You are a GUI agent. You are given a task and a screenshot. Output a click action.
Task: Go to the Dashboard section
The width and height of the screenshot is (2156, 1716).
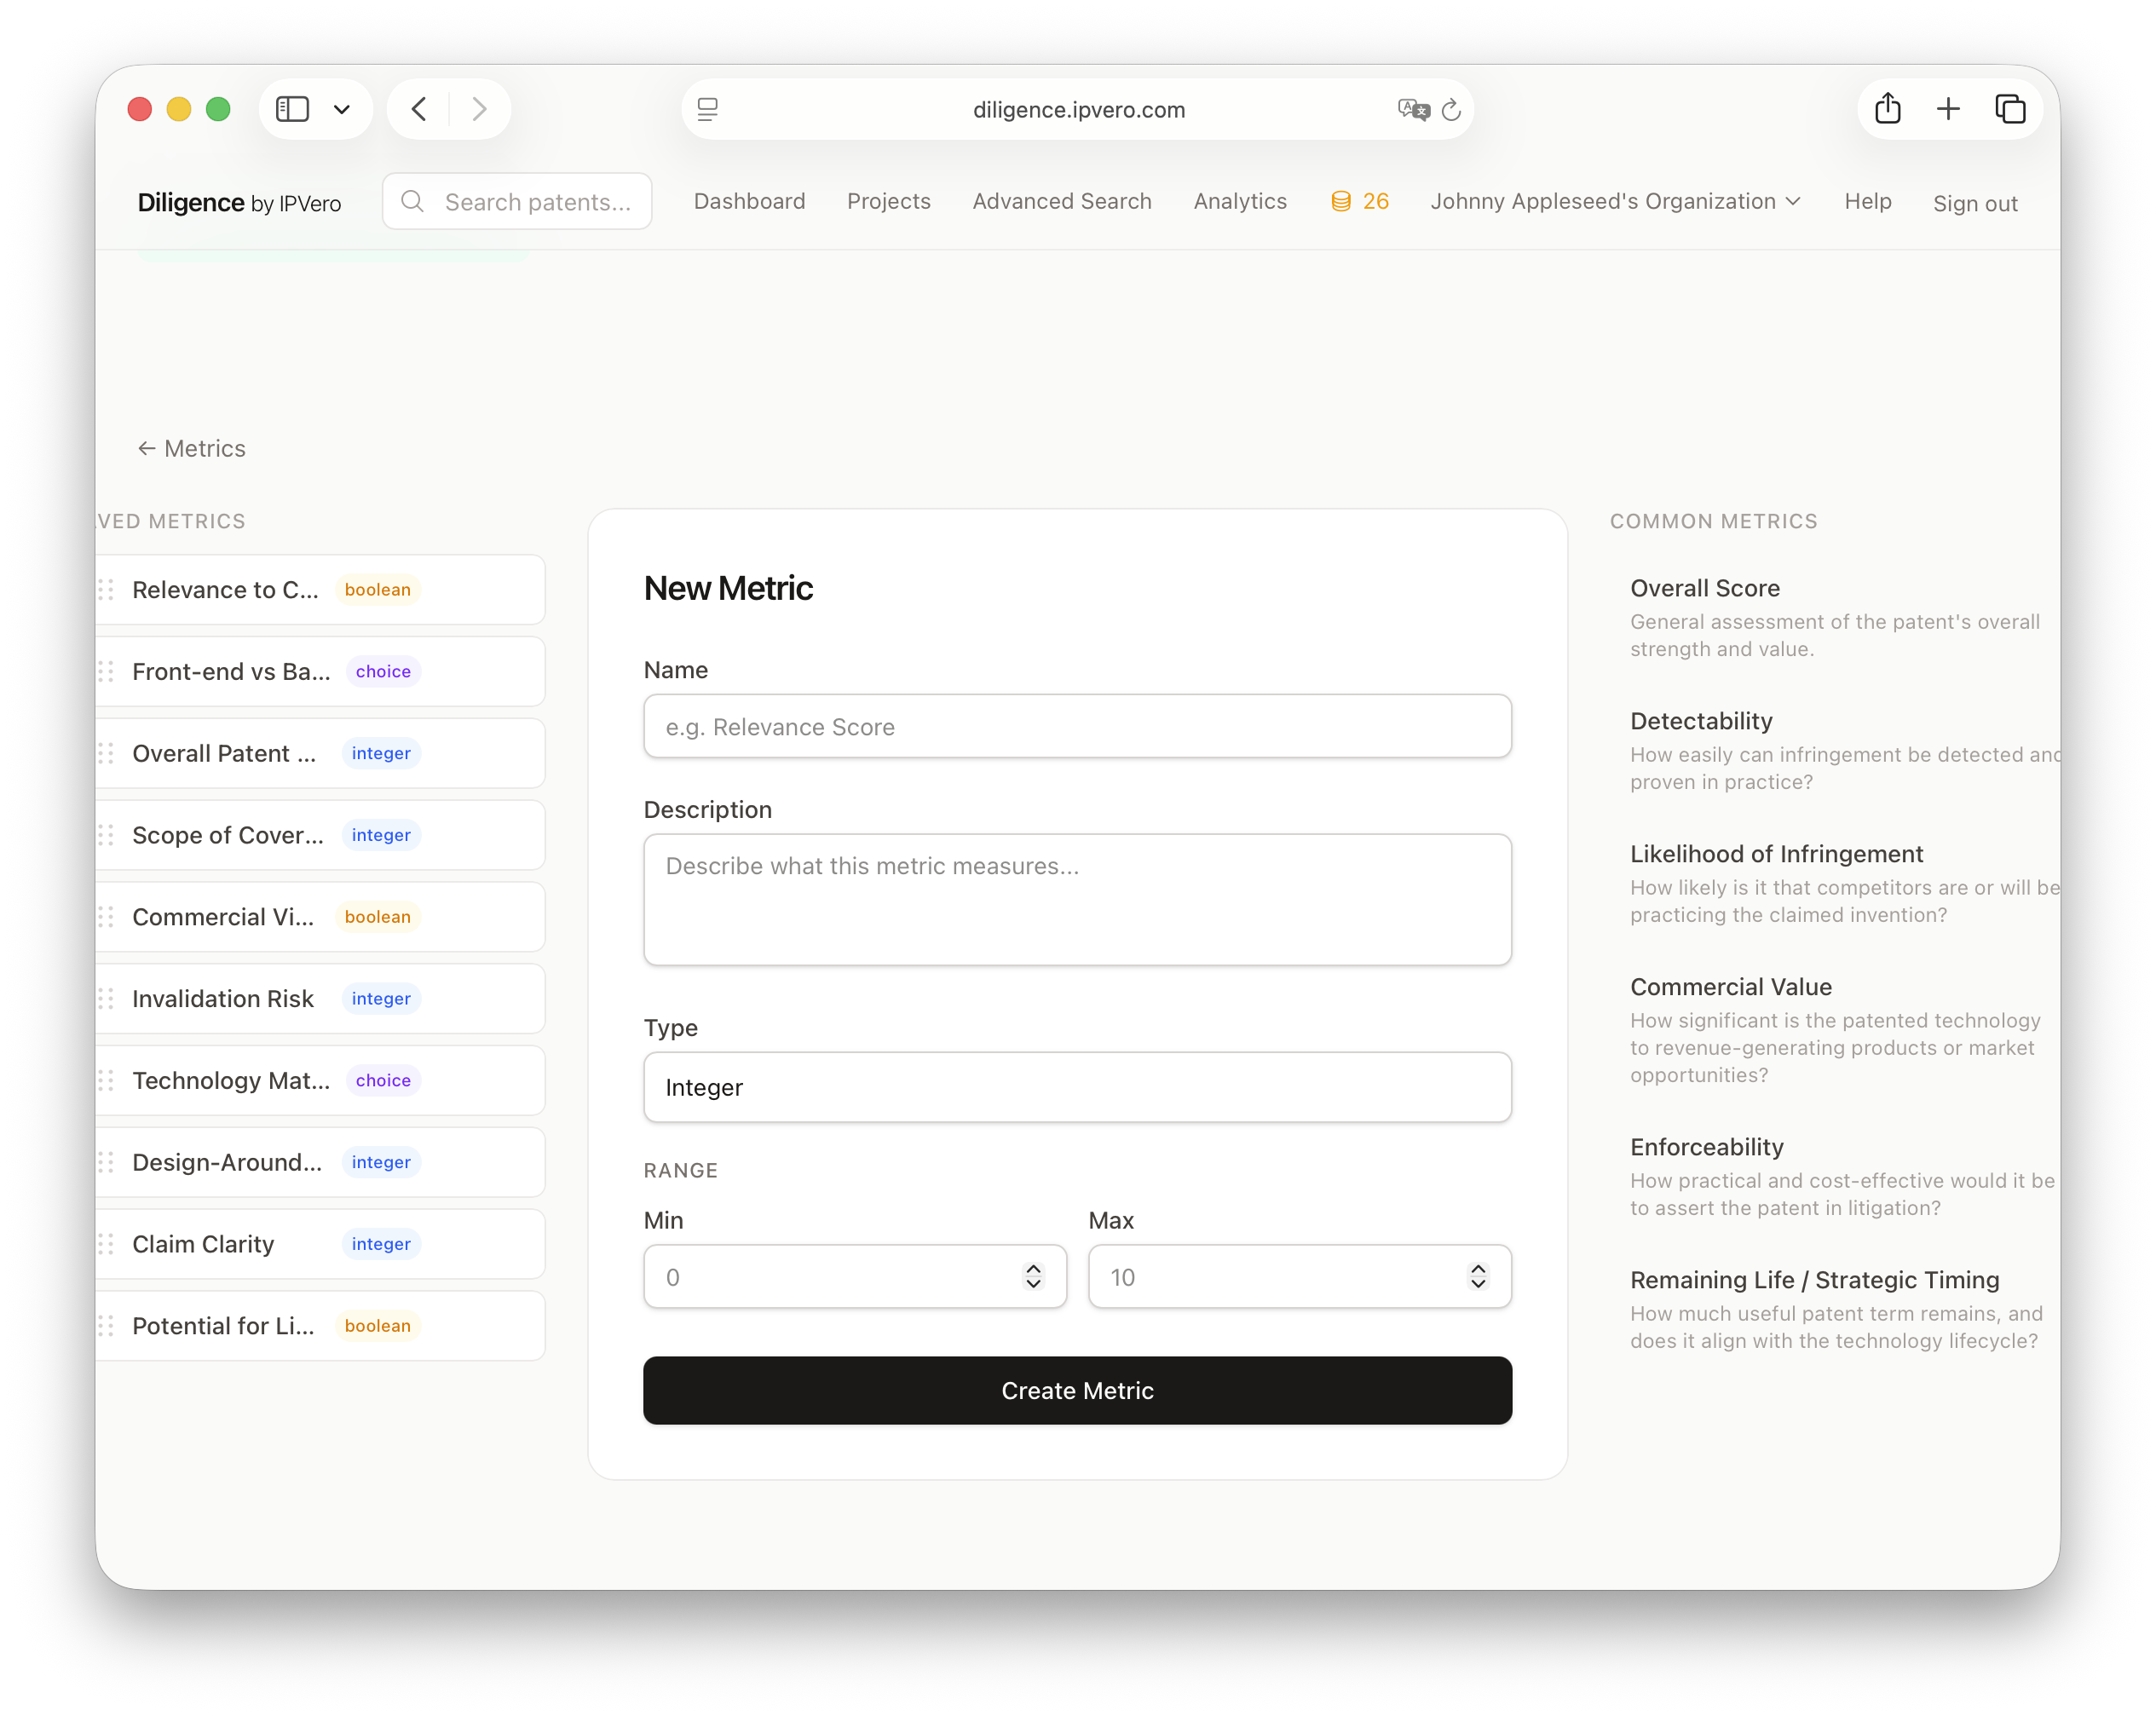(749, 201)
